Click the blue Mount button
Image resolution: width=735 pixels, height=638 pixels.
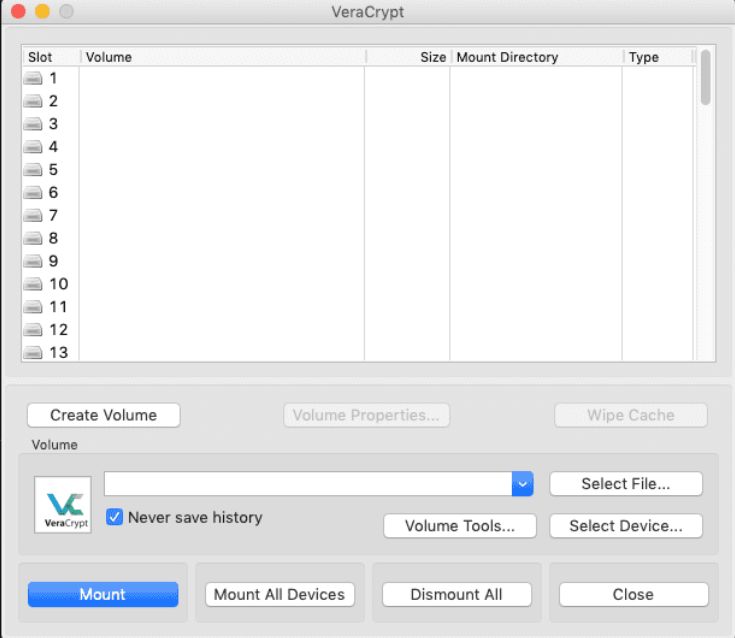103,594
